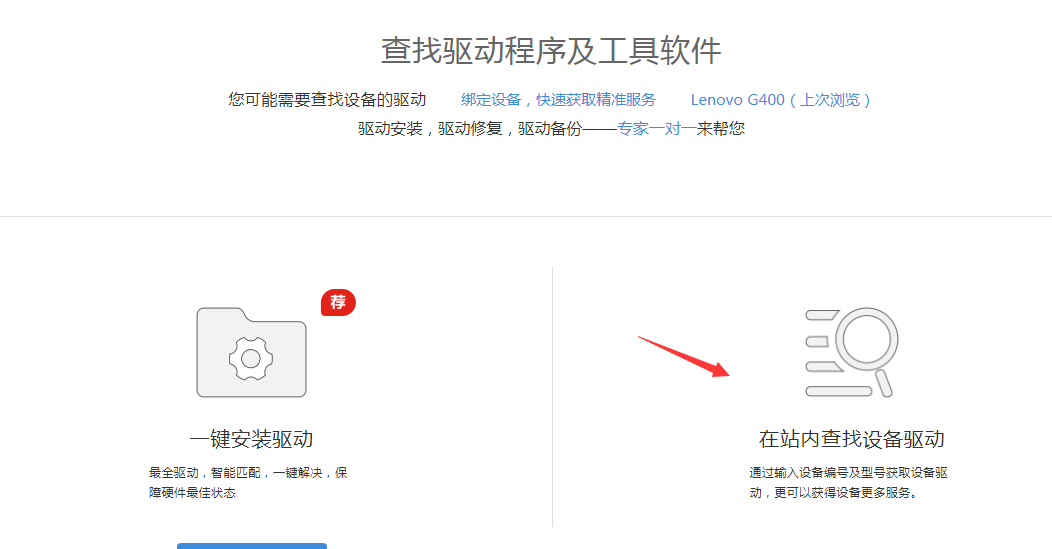Select the 在站内查找设备驱动 heading
Screen dimensions: 1052x549
tap(851, 439)
